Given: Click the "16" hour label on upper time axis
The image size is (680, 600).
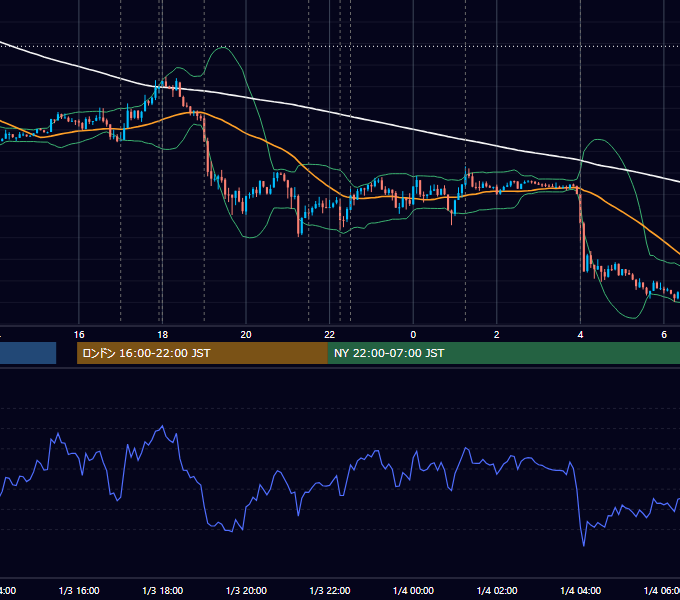Looking at the screenshot, I should coord(79,335).
